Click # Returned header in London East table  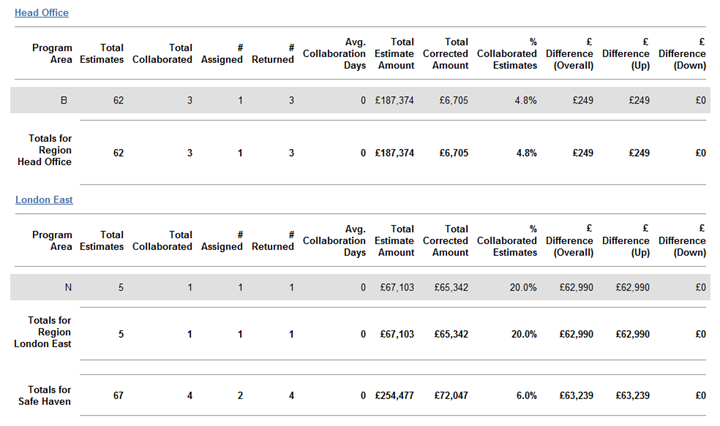pos(273,240)
